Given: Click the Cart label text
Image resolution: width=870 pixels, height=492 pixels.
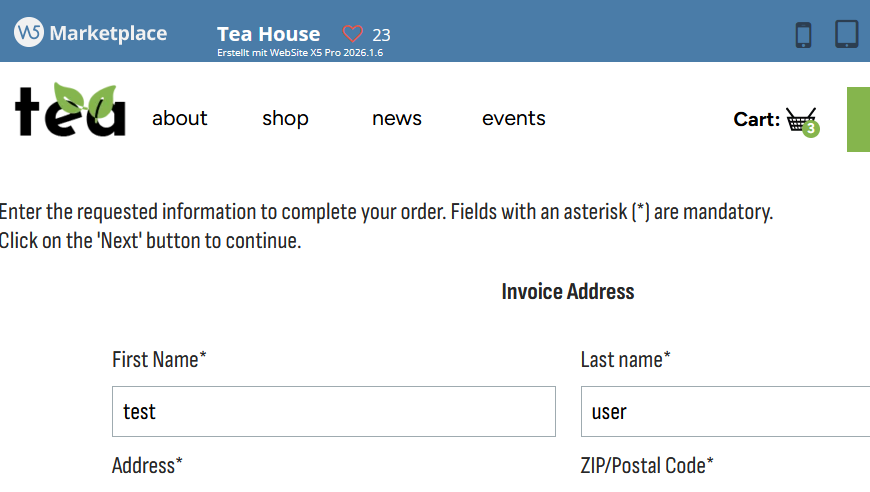Looking at the screenshot, I should point(756,120).
